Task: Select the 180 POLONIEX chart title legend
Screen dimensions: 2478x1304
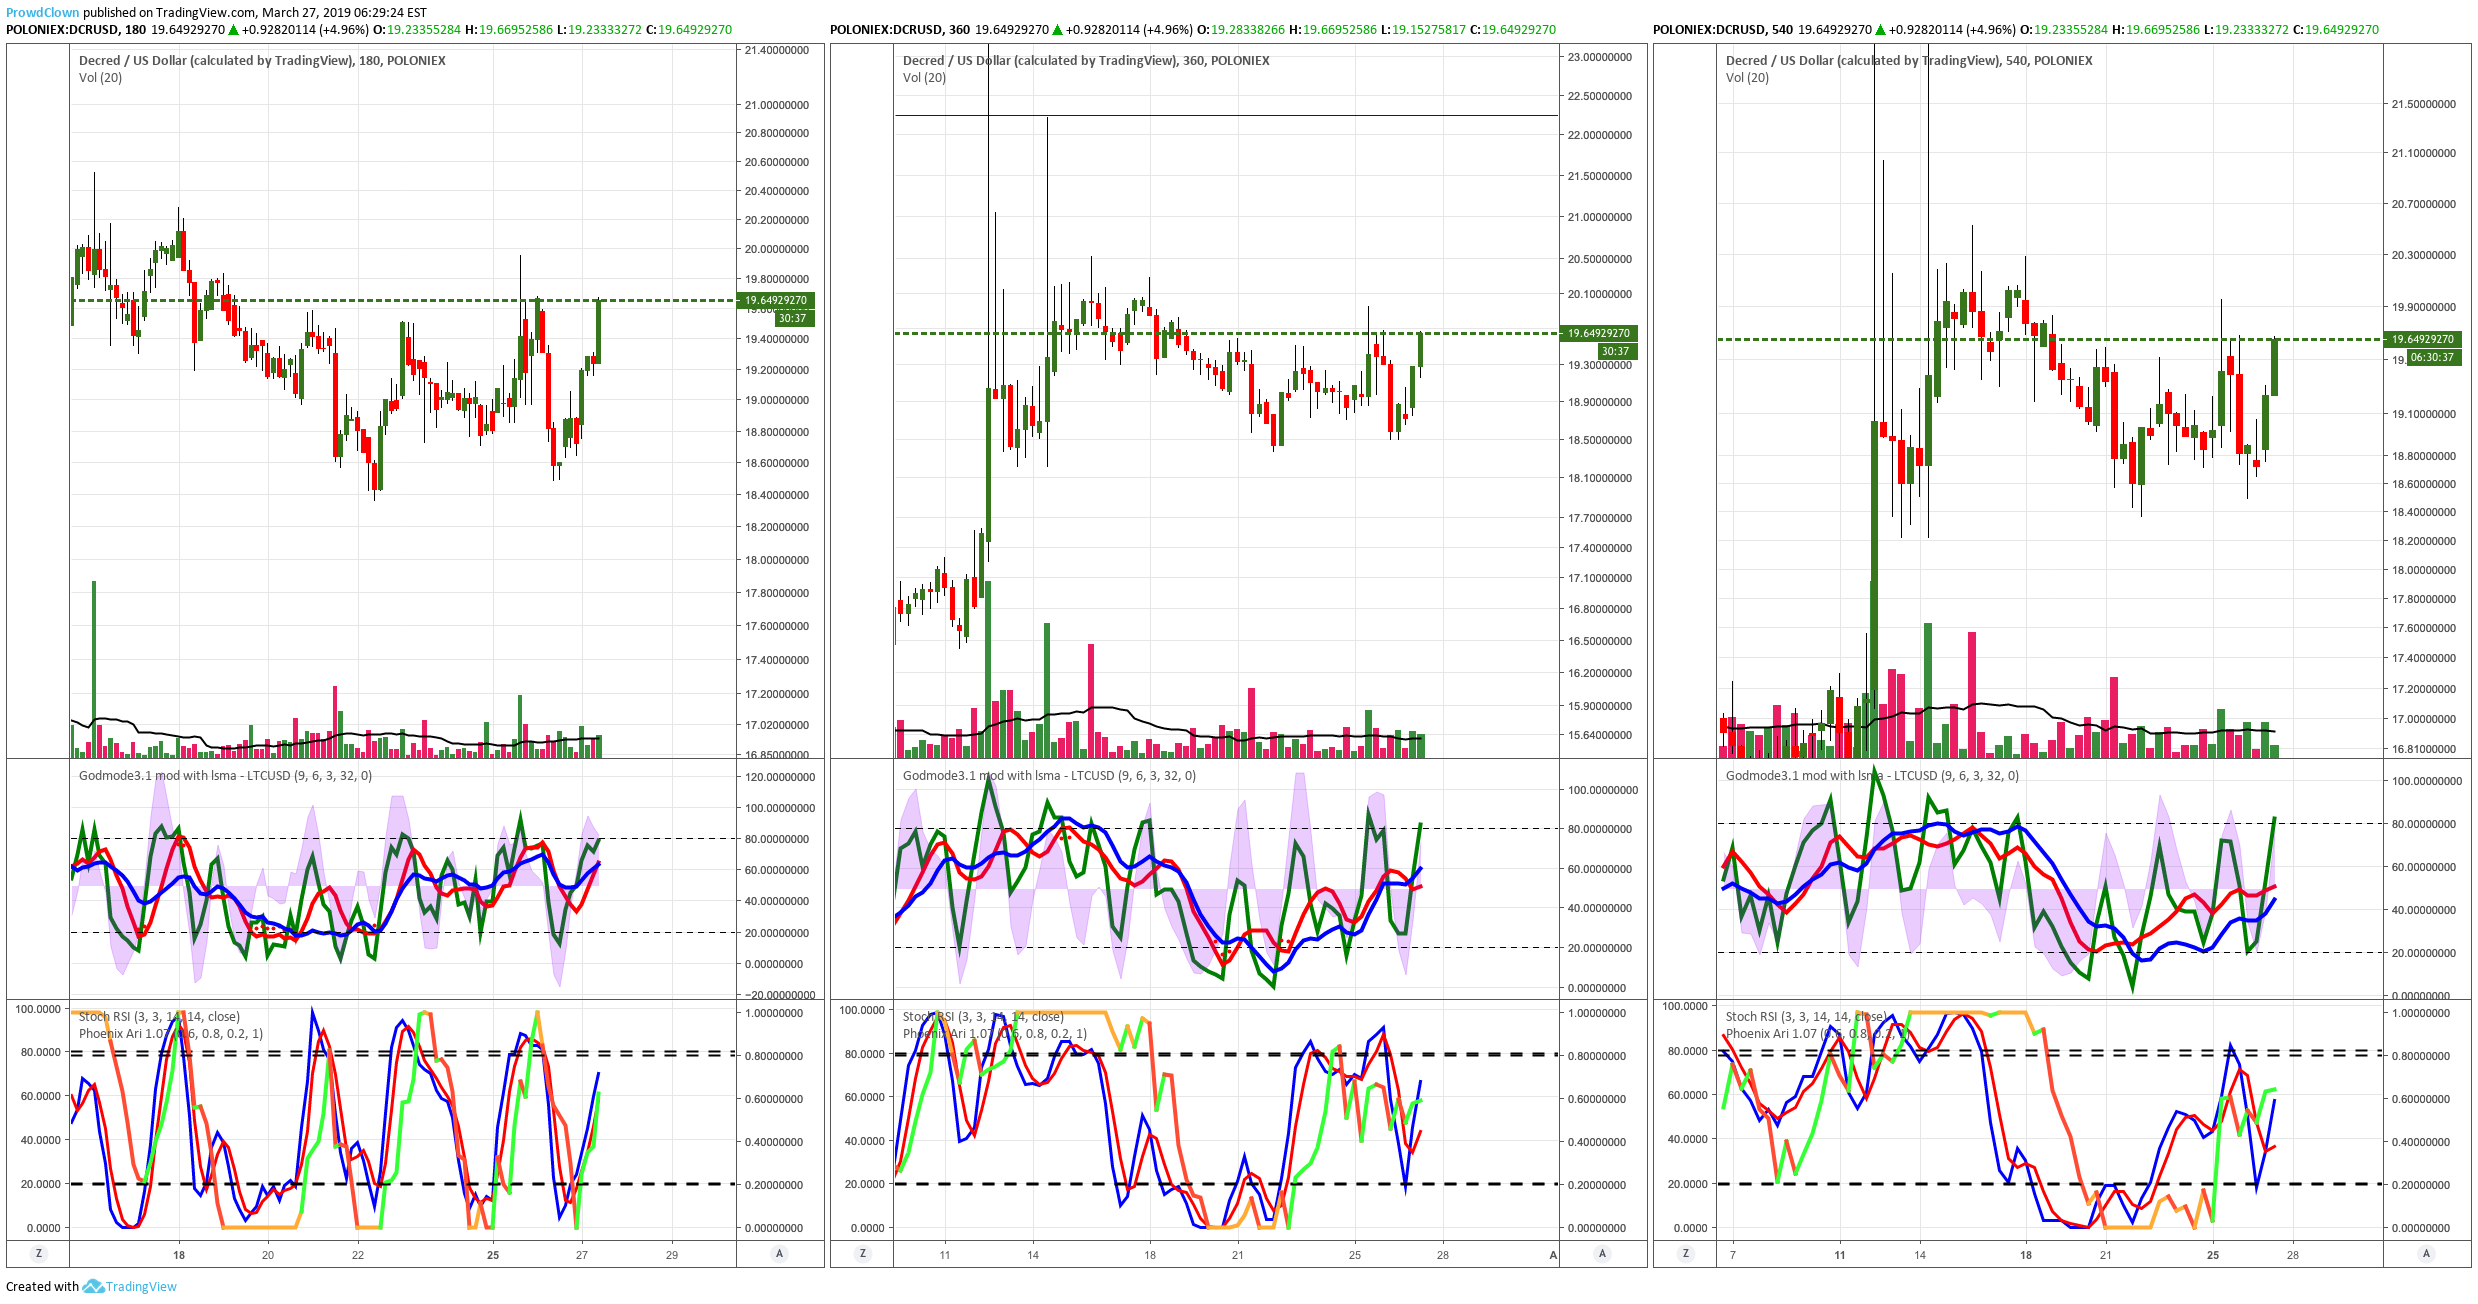Action: pos(262,61)
